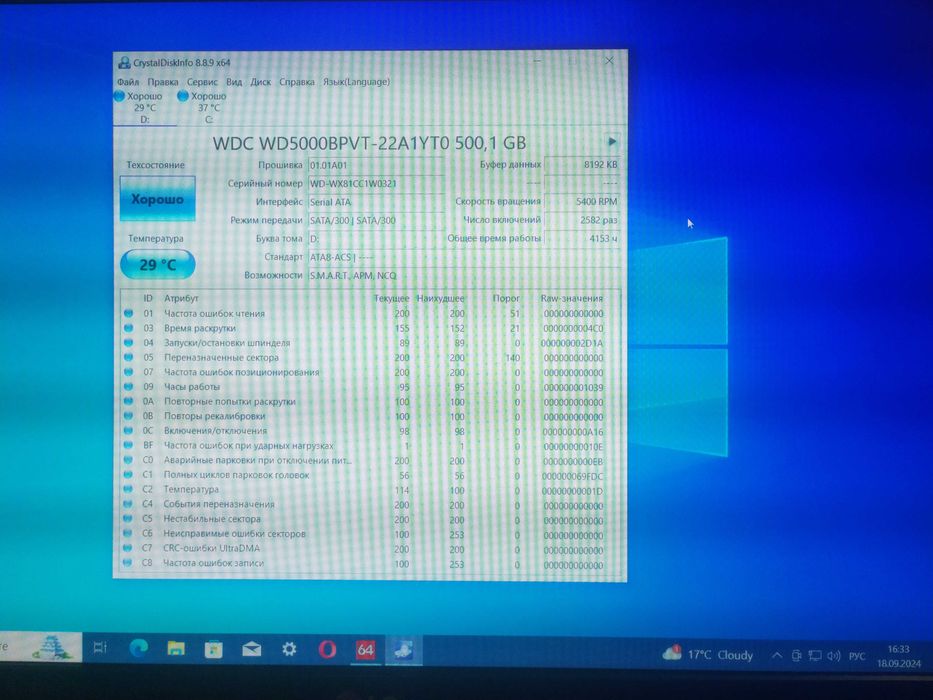Click the serial number field WD-WX81CC1W0321
The width and height of the screenshot is (933, 700).
(x=375, y=183)
